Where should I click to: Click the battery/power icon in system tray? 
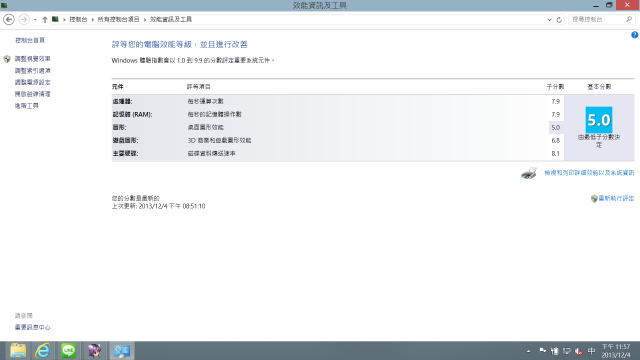pos(554,351)
